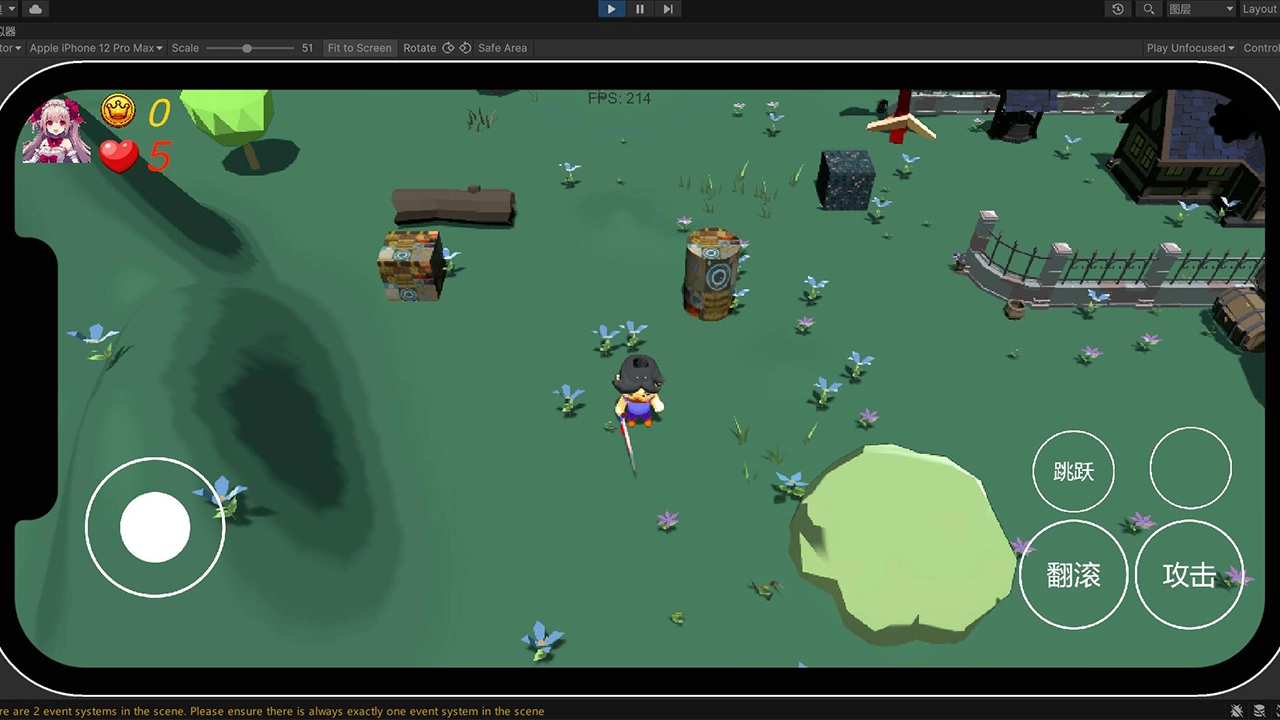The image size is (1280, 720).
Task: Toggle Fit to Screen
Action: click(359, 48)
